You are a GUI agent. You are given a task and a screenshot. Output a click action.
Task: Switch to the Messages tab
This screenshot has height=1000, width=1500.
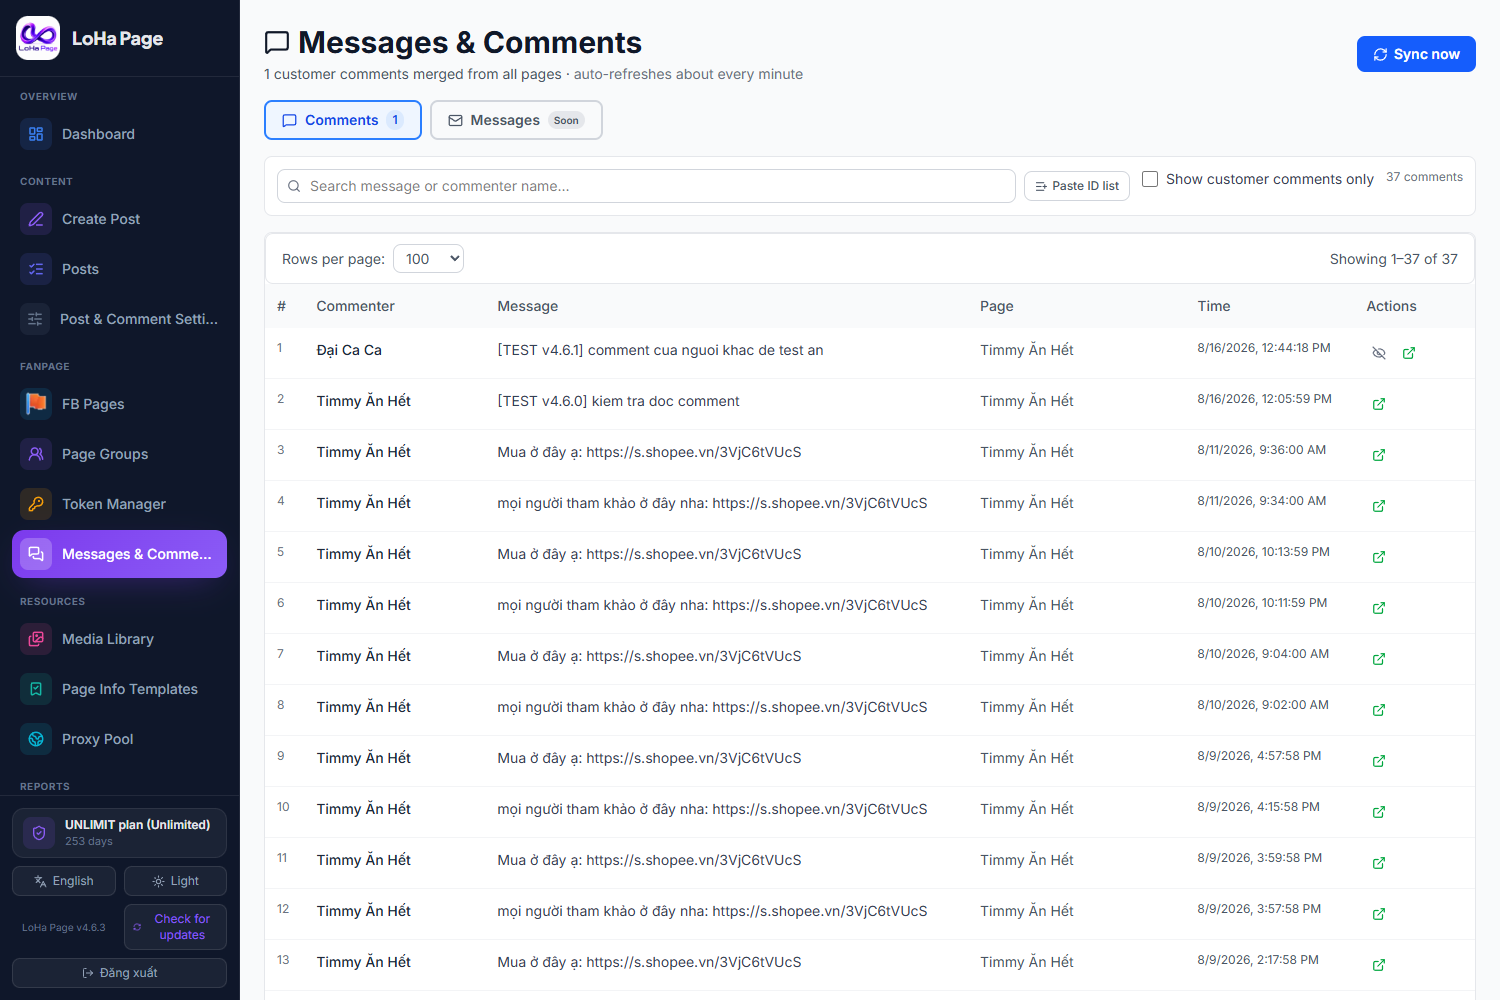(x=516, y=120)
